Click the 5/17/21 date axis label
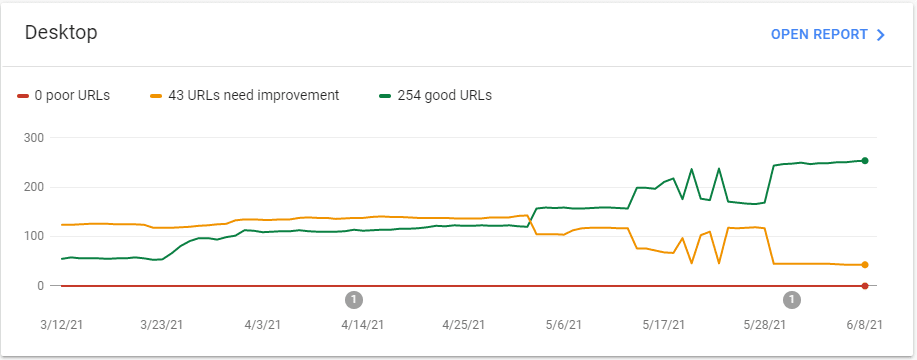This screenshot has height=360, width=917. 664,324
